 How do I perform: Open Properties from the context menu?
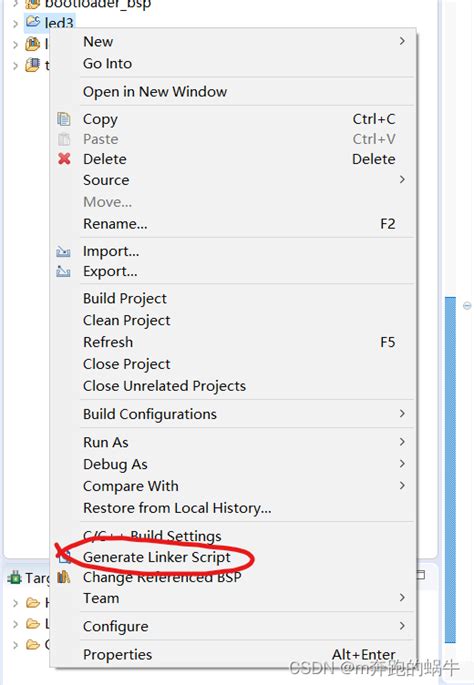click(x=118, y=654)
